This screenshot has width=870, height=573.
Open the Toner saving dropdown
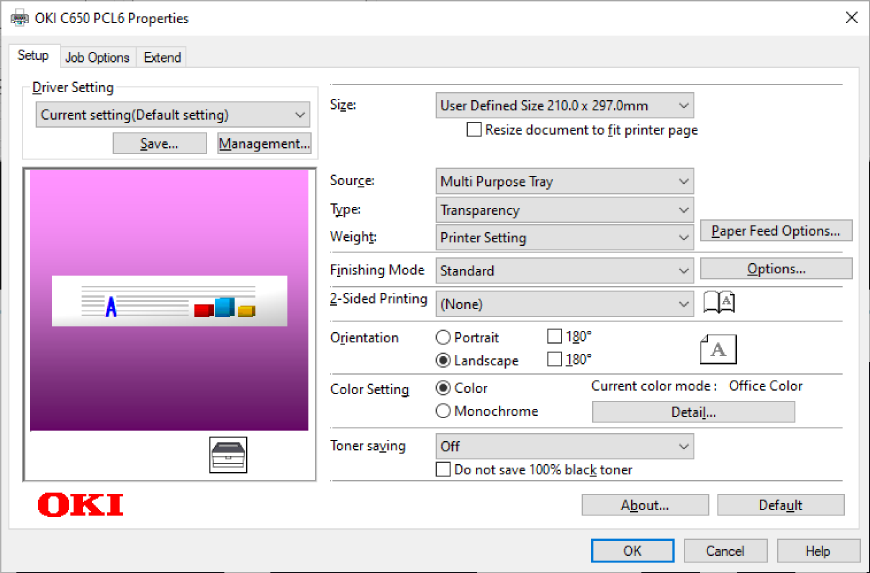point(564,447)
